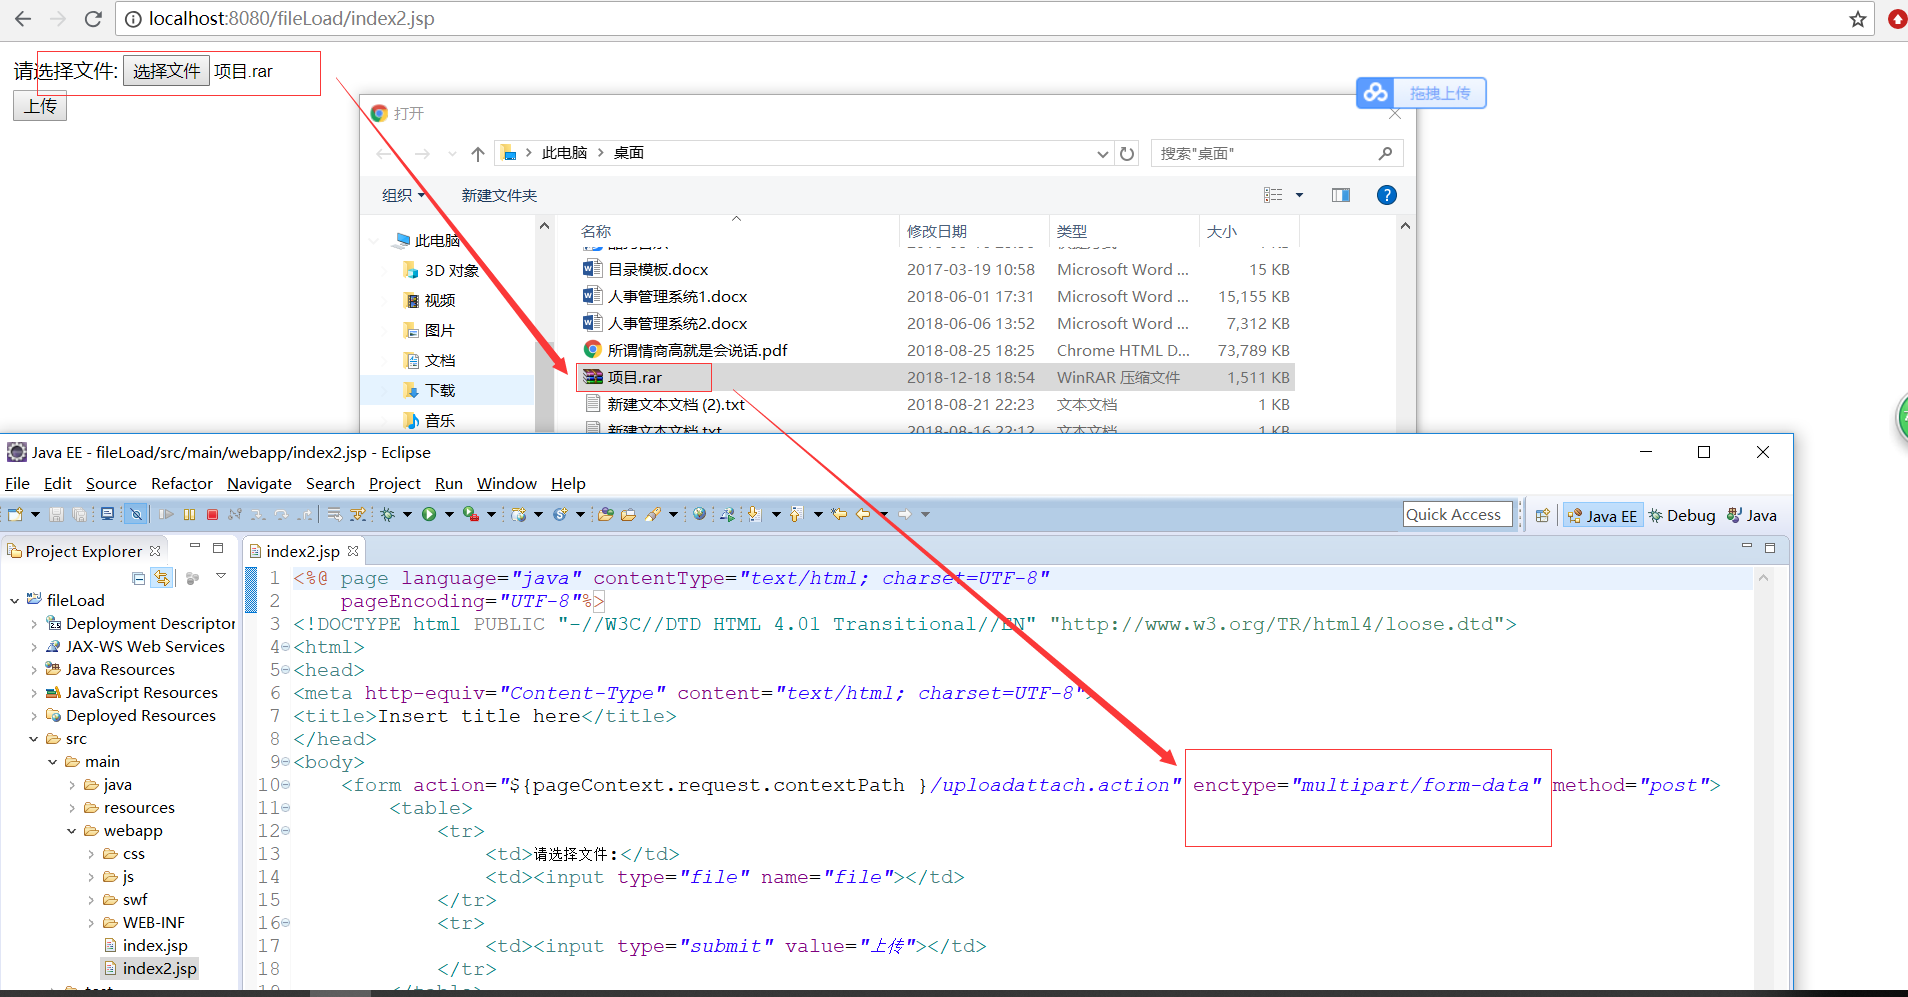Bookmark page with the browser star icon
The width and height of the screenshot is (1908, 997).
click(x=1858, y=19)
